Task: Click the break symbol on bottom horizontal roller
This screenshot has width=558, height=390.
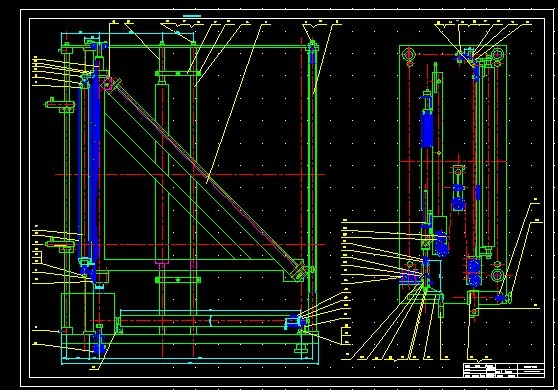Action: (x=210, y=321)
